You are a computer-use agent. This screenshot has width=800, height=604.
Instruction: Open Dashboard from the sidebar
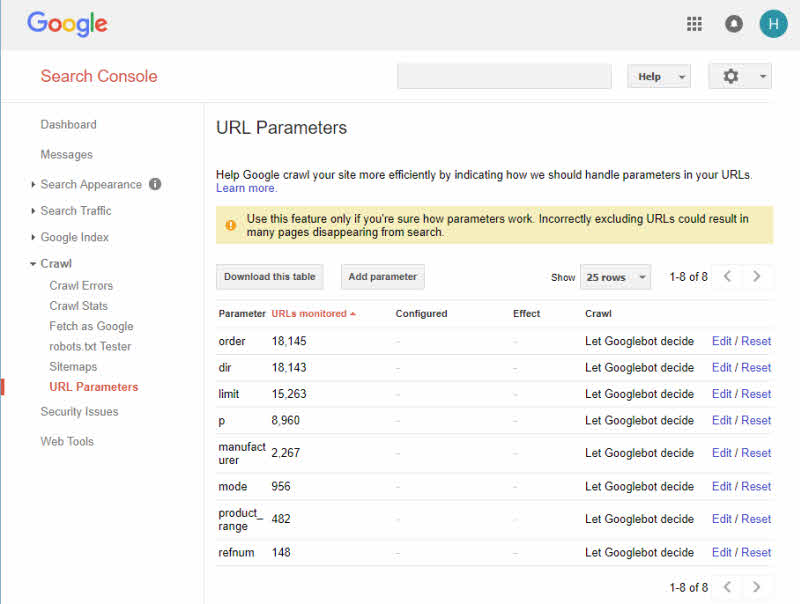tap(68, 124)
